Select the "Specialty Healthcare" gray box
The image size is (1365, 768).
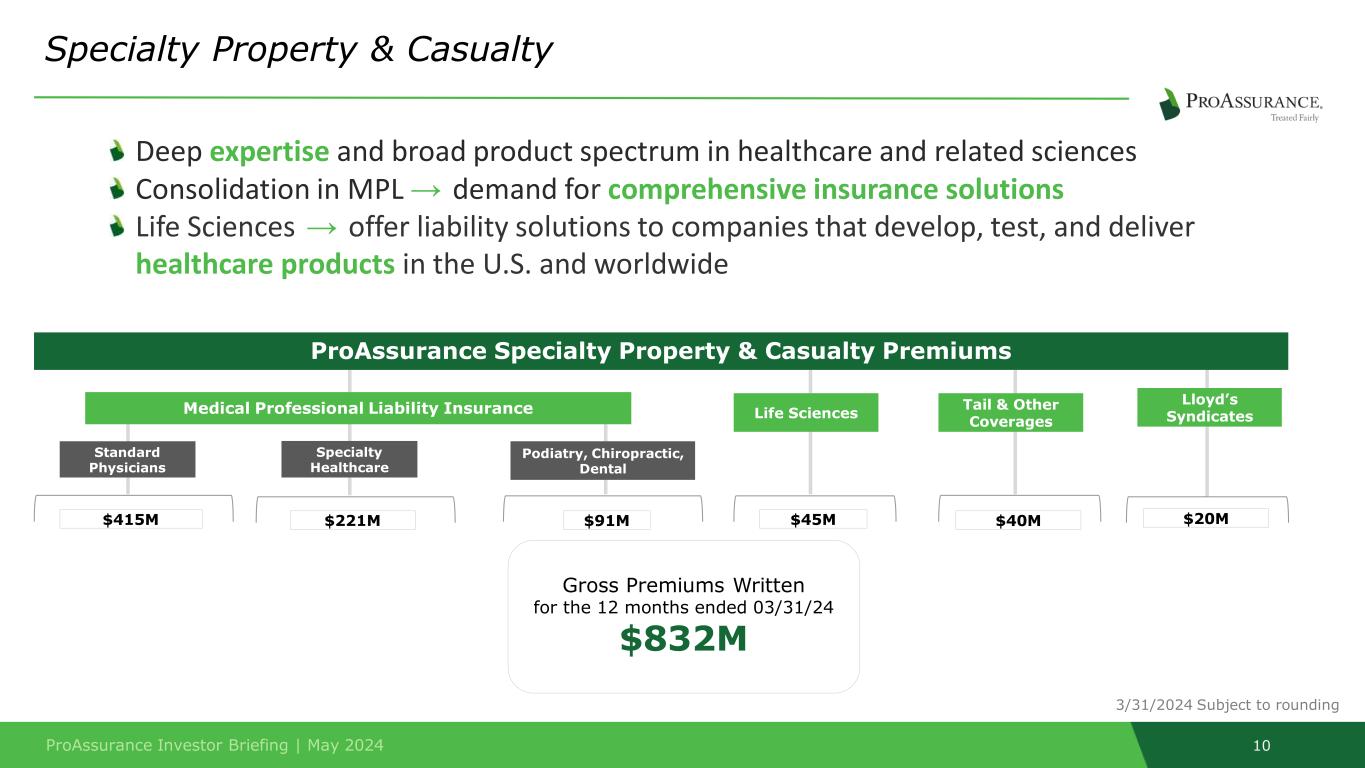[x=349, y=460]
